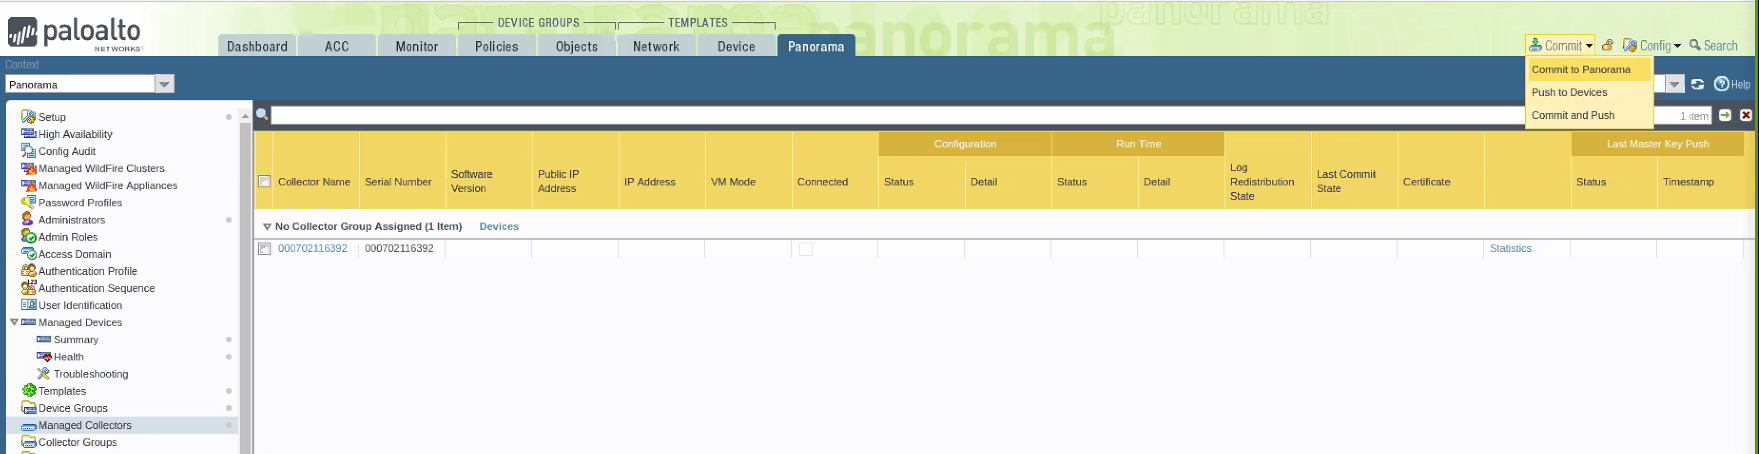Select Managed Collectors in sidebar
Viewport: 1759px width, 454px height.
(85, 425)
